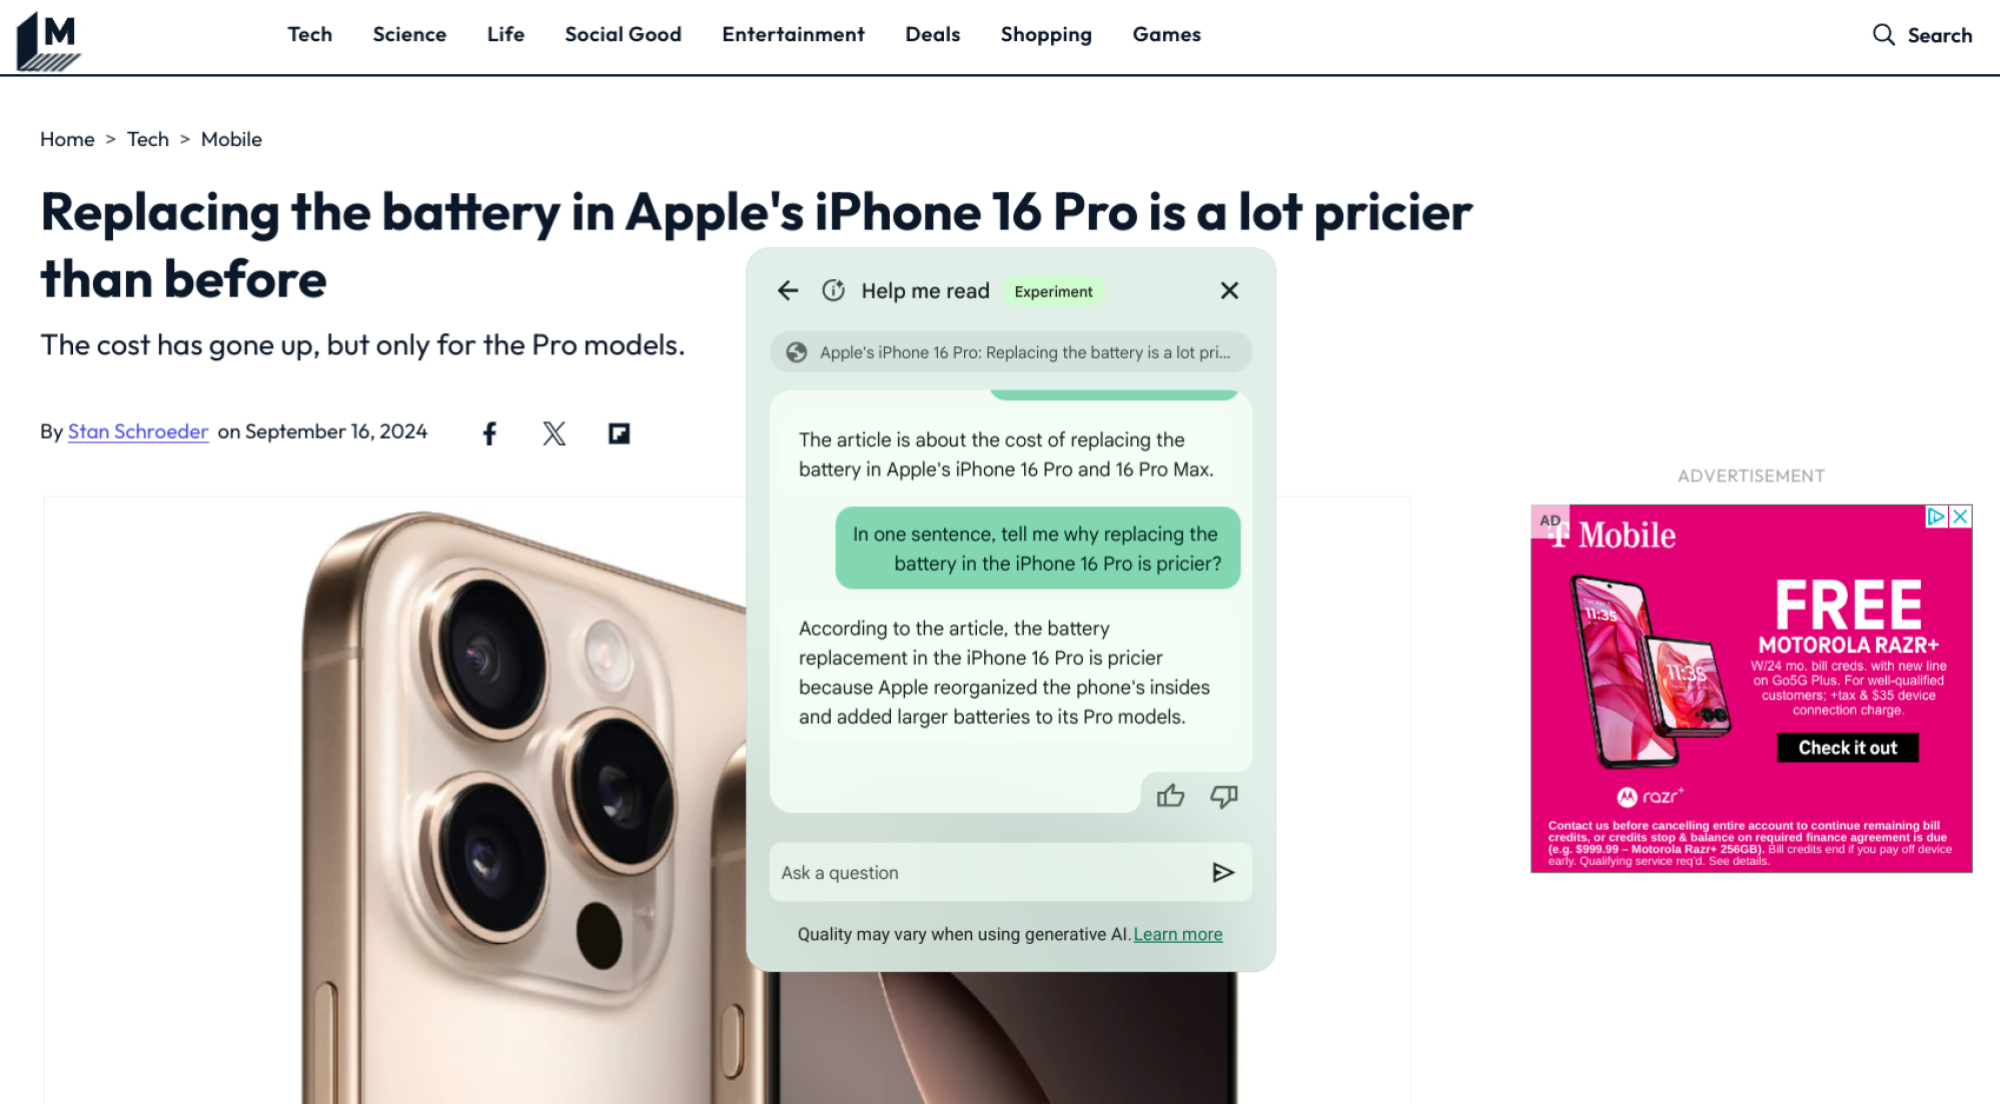Open the Tech navigation menu
This screenshot has height=1104, width=2000.
coord(310,34)
